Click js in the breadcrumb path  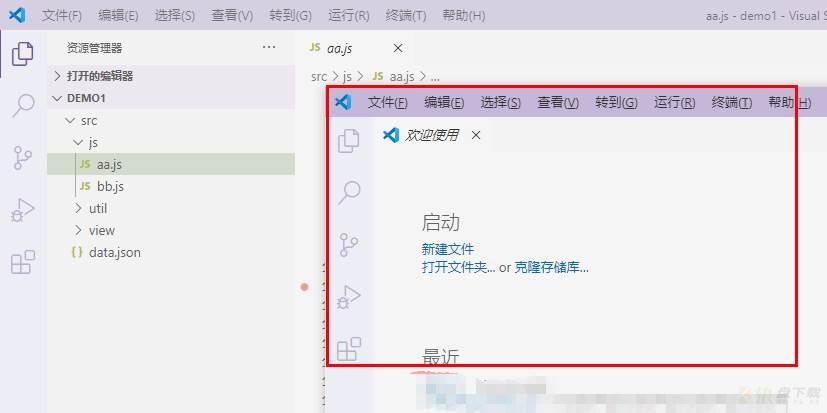click(347, 76)
